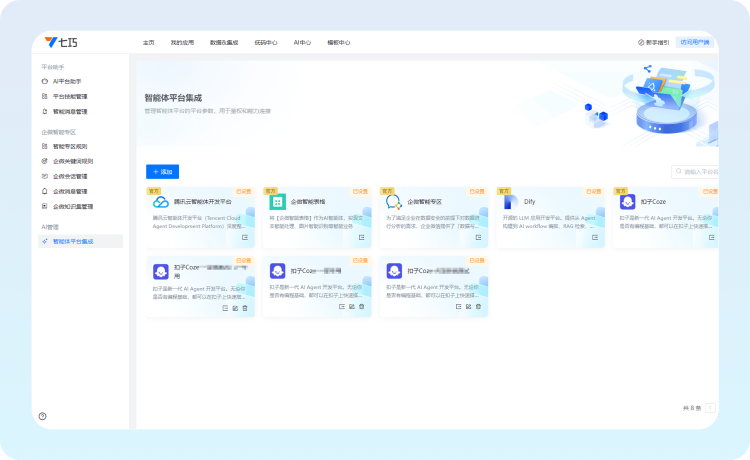Click the 企微知识集管理 sidebar icon
Screen dimensions: 750x460
(x=44, y=207)
